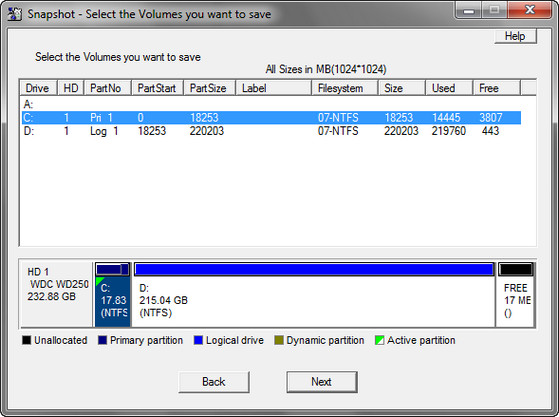Select the A: drive row in list

coord(271,104)
